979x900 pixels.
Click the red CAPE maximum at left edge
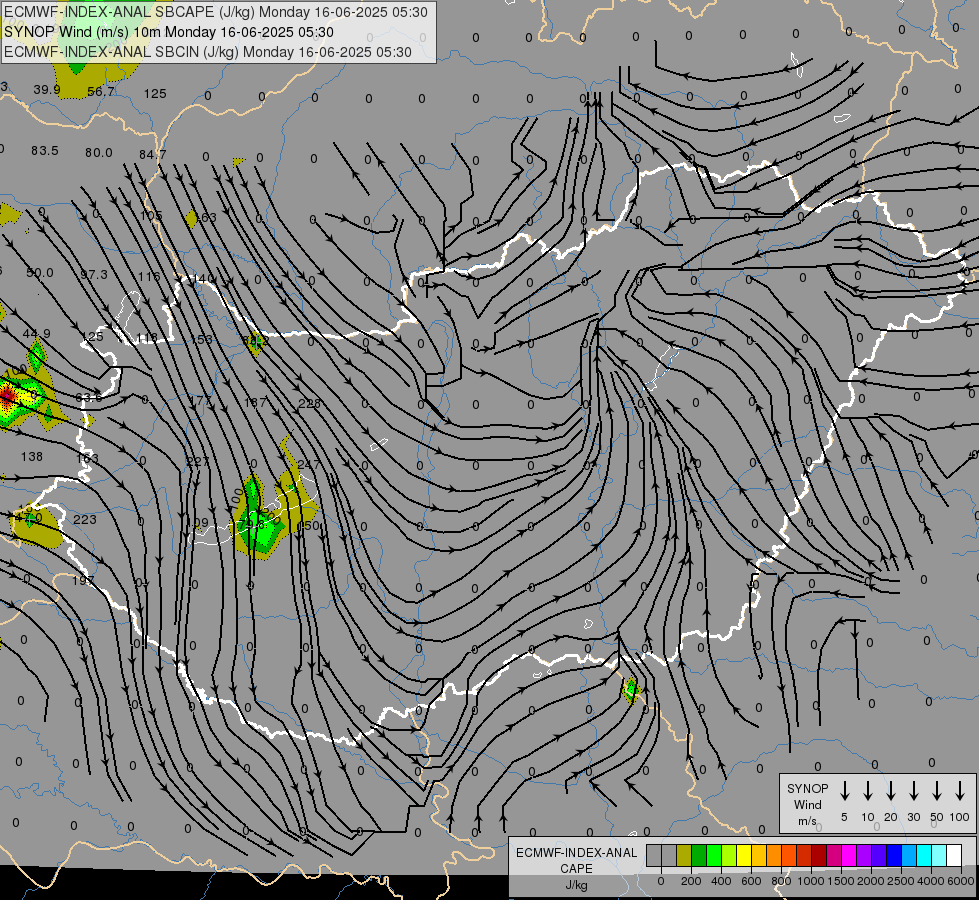point(6,397)
